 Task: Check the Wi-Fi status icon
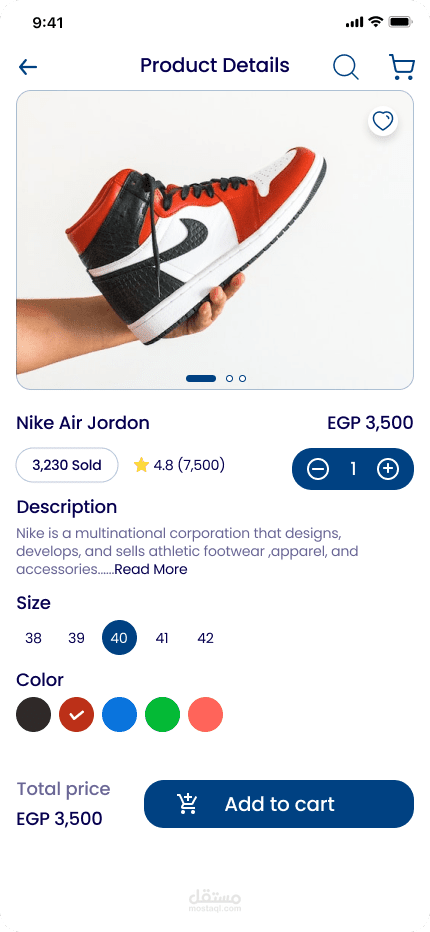375,22
